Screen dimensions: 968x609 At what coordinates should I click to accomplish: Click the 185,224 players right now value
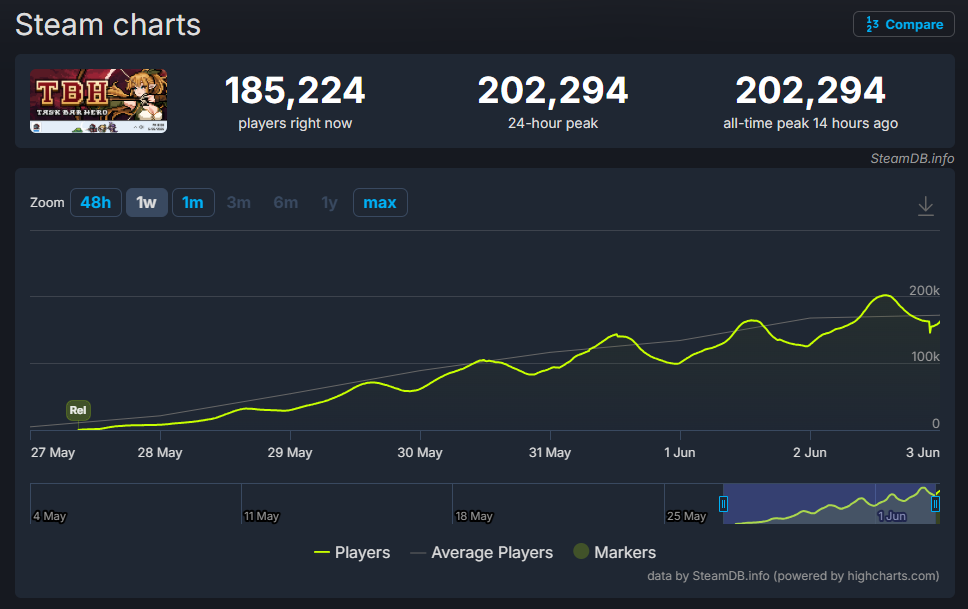[x=295, y=91]
